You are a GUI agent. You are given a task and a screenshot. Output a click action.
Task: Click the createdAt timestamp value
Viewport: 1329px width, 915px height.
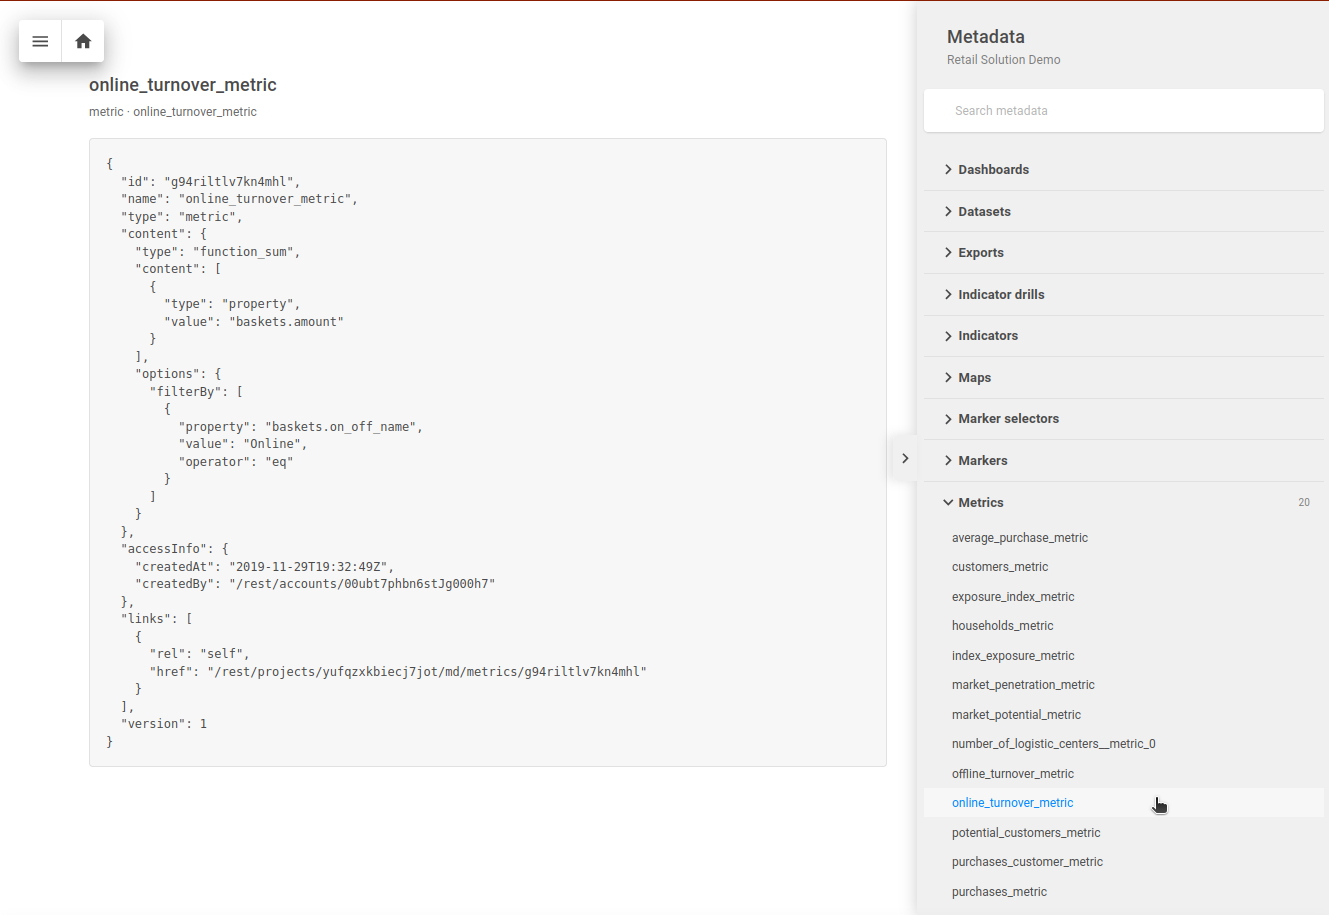[308, 567]
